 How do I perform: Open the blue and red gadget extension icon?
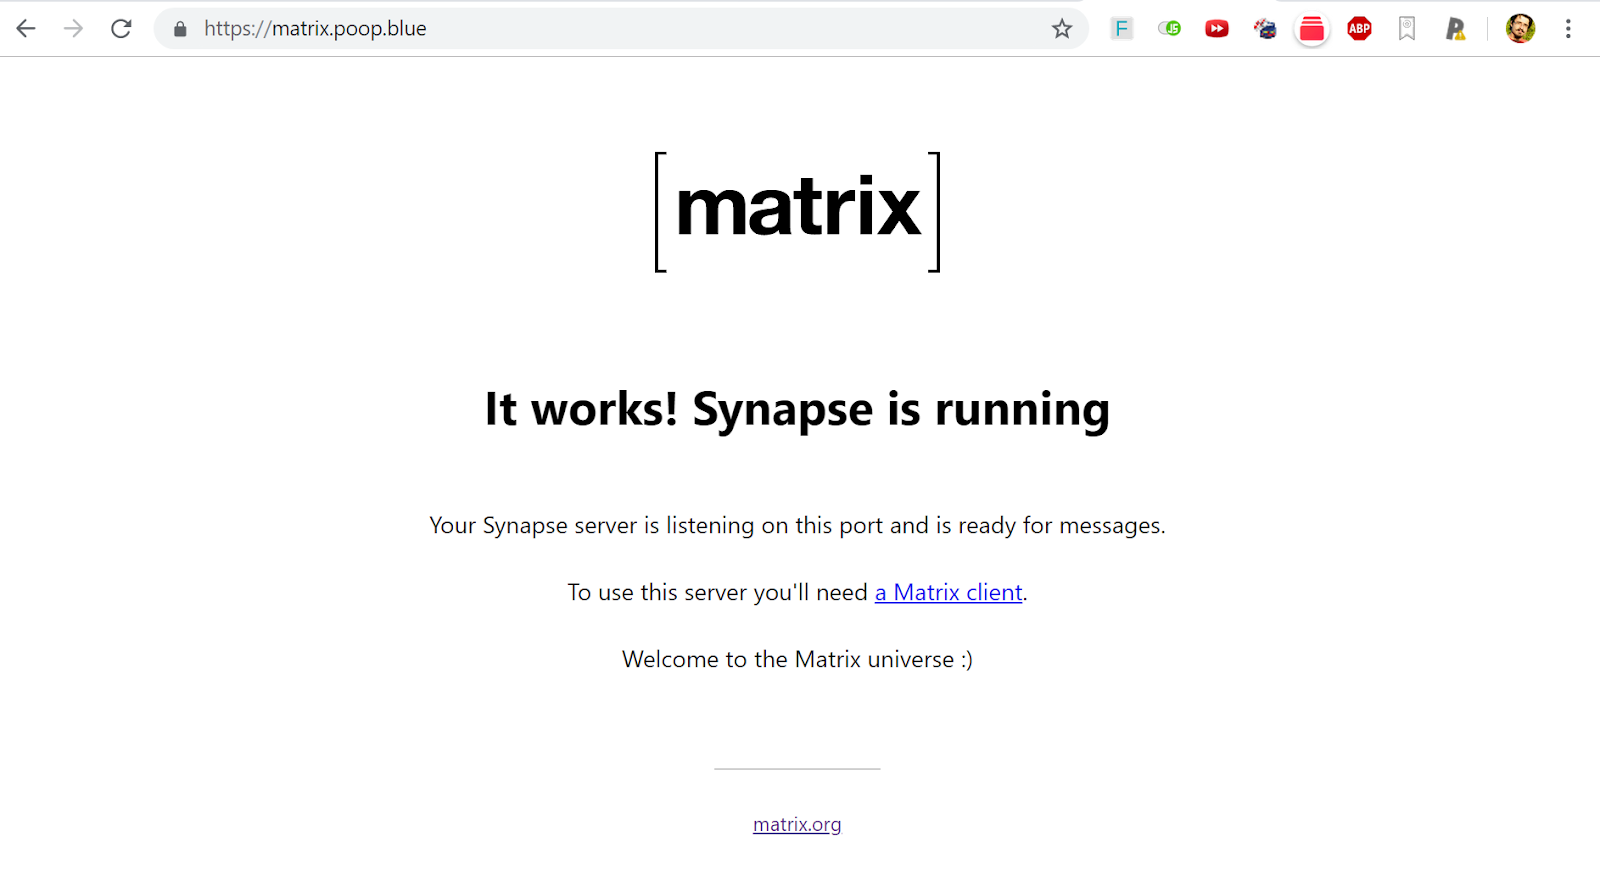pos(1265,29)
